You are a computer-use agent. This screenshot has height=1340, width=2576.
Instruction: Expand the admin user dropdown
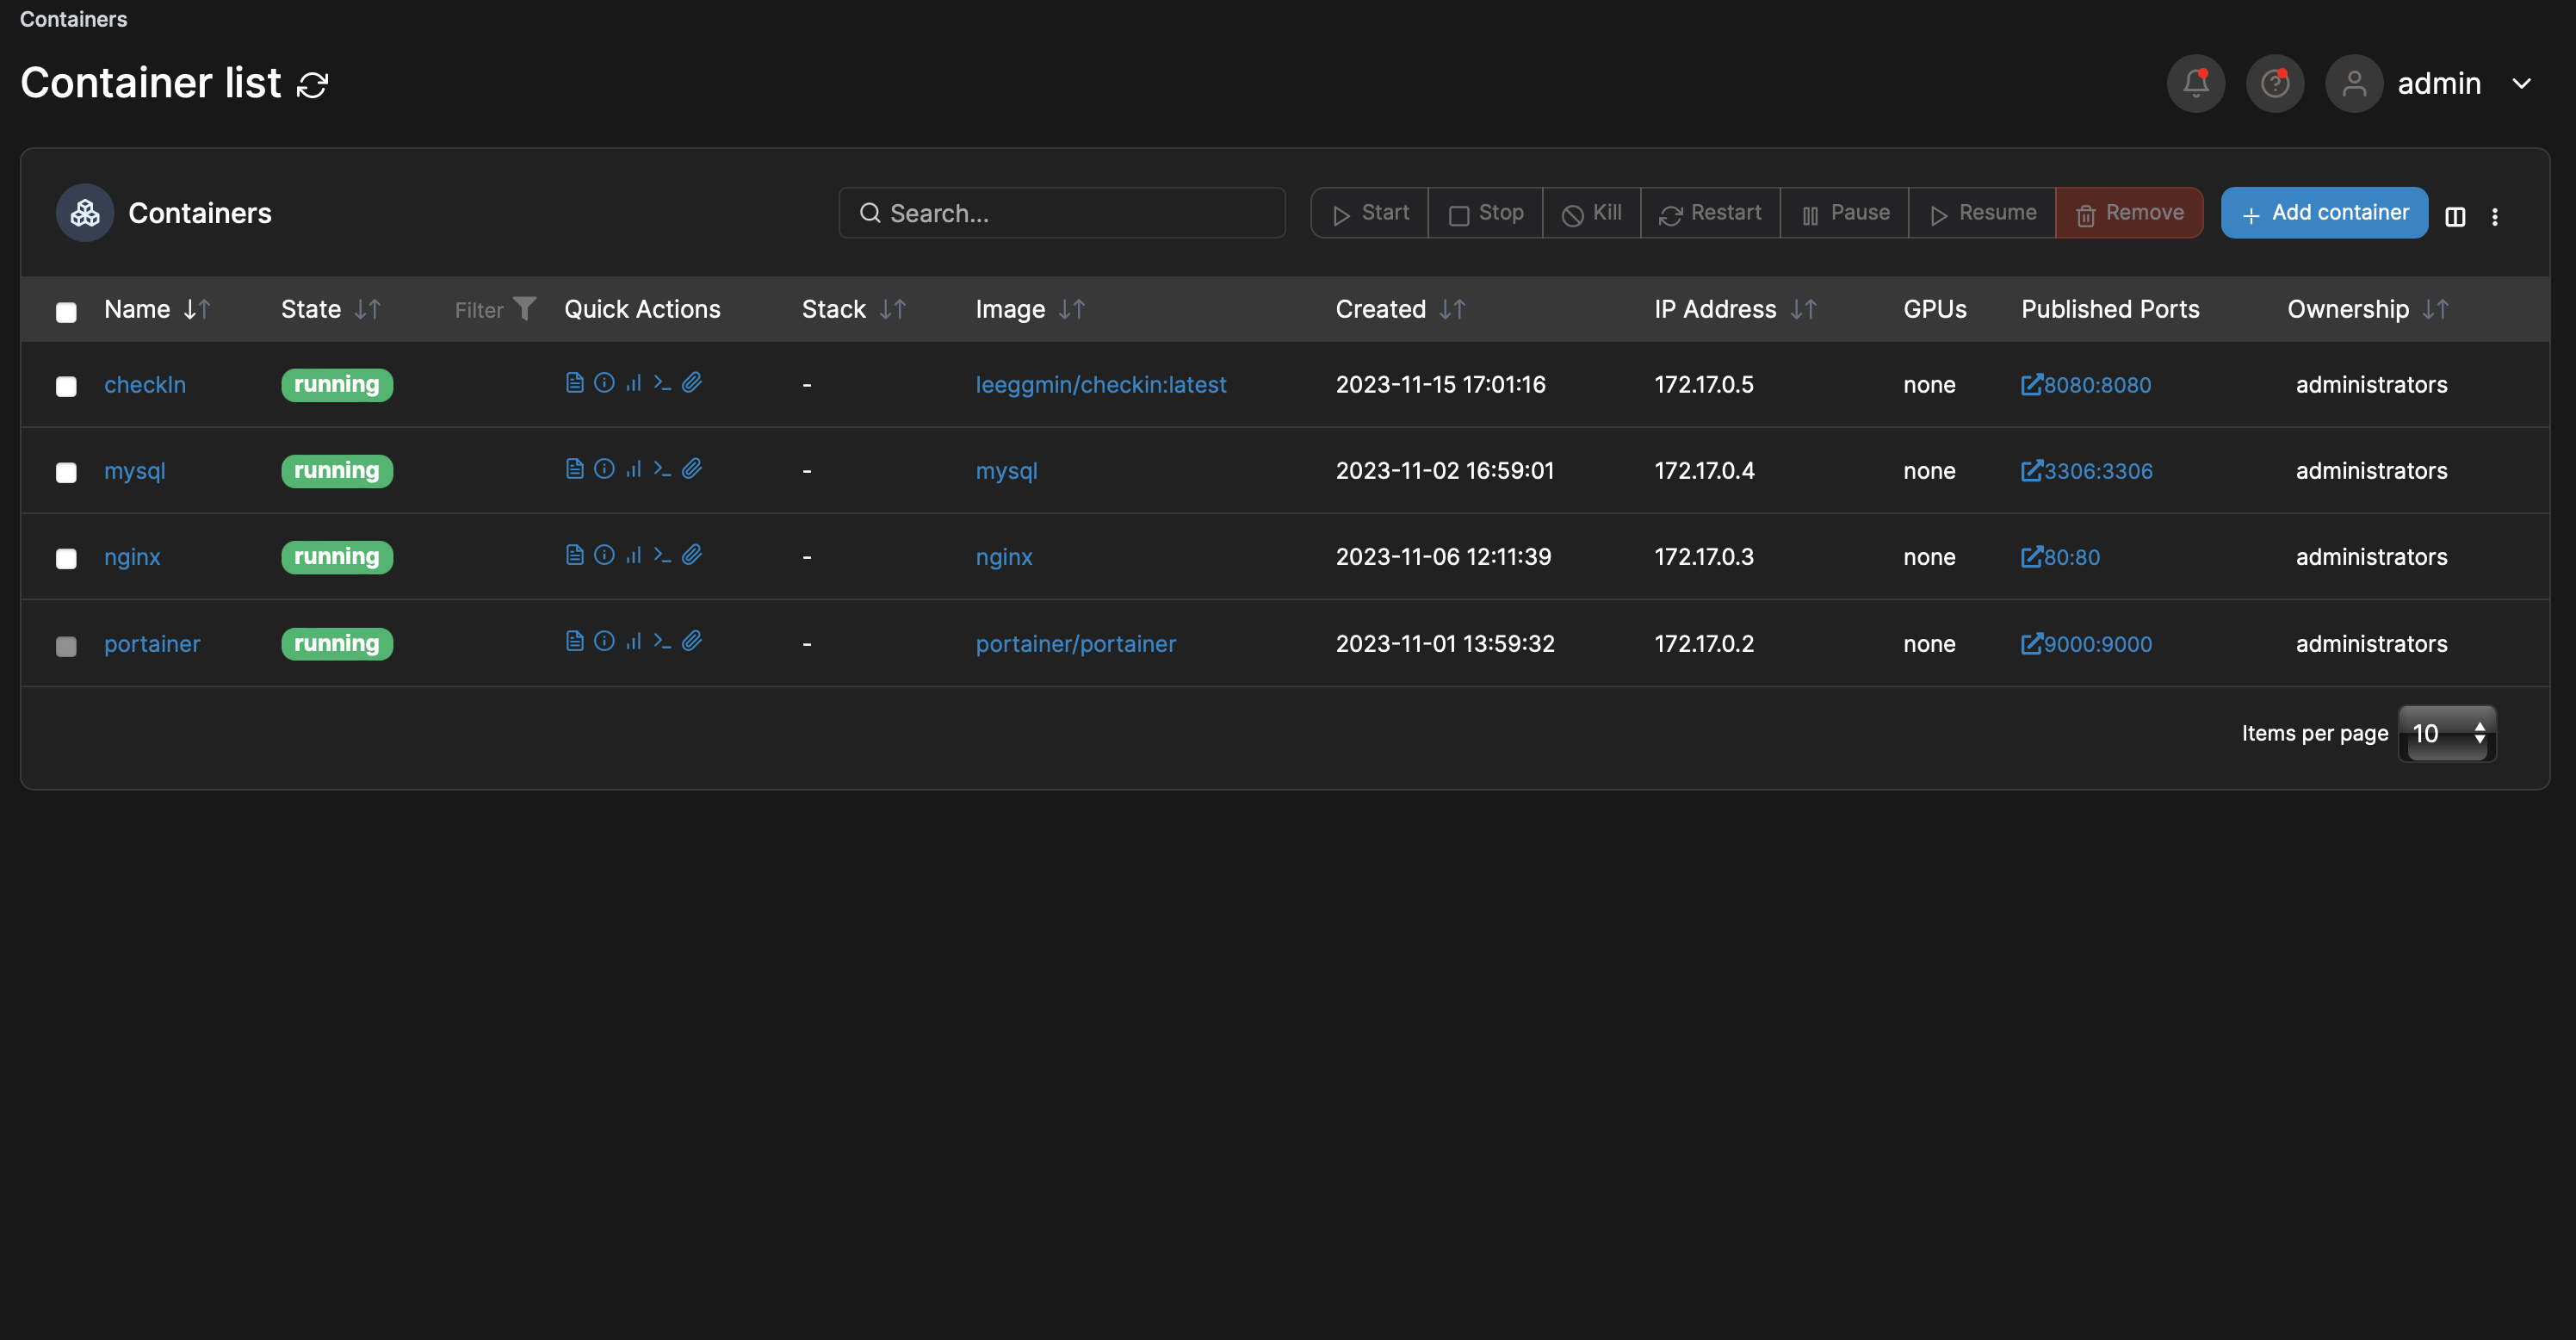click(x=2521, y=83)
